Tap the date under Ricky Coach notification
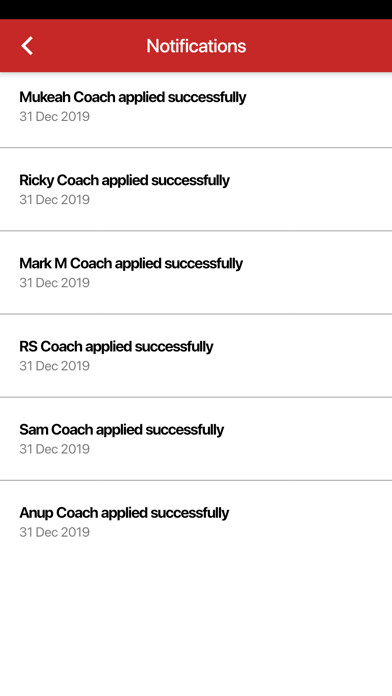The width and height of the screenshot is (392, 696). (x=55, y=199)
